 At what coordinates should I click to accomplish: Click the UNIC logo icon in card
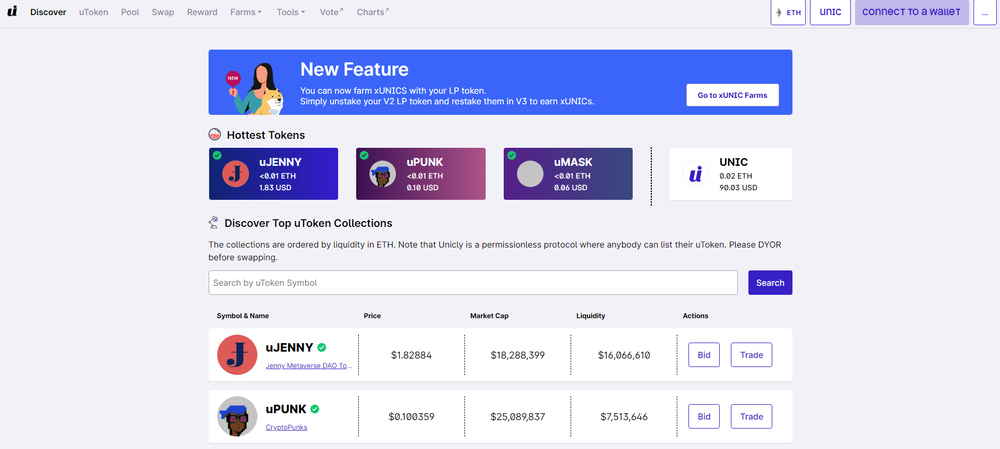[696, 174]
